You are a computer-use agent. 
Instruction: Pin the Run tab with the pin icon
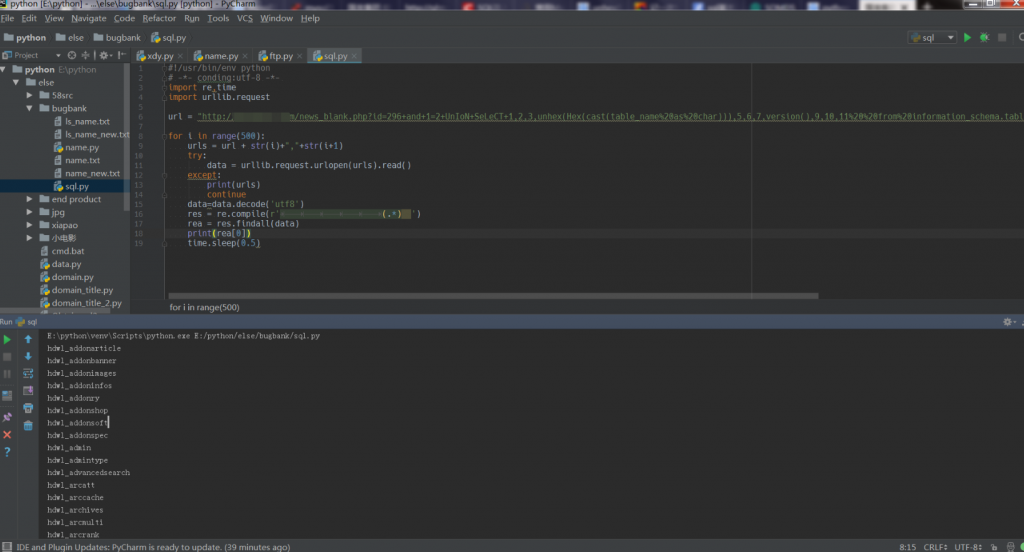tap(7, 417)
